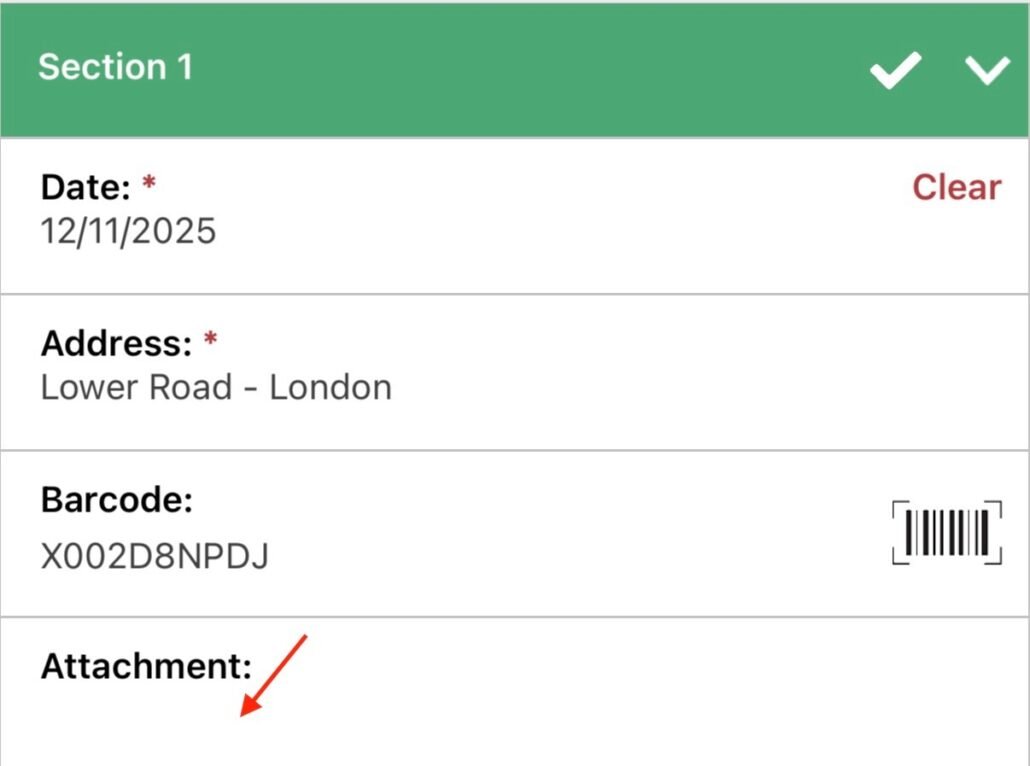
Task: Edit the barcode value X002D8NPDJ
Action: click(155, 556)
